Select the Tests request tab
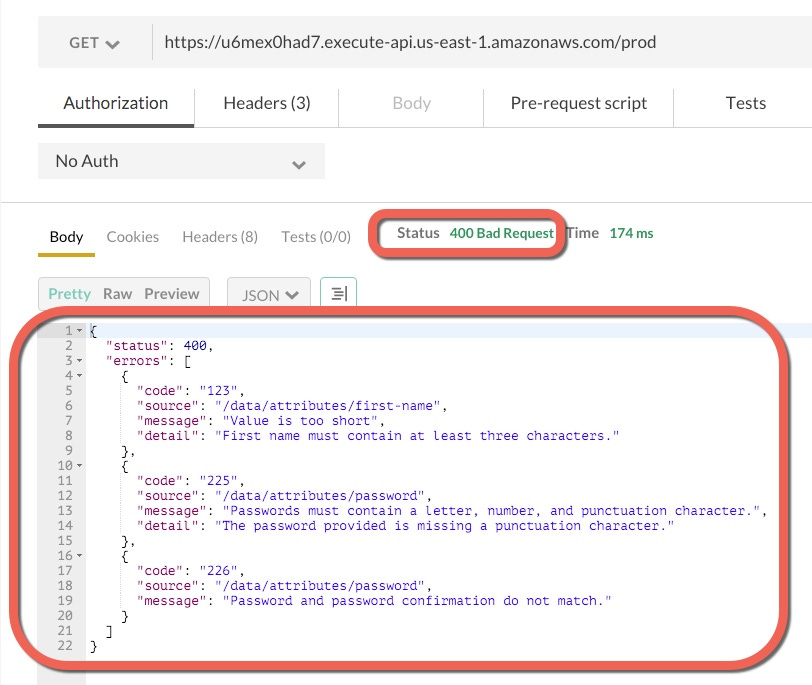Viewport: 812px width, 685px height. pos(744,103)
